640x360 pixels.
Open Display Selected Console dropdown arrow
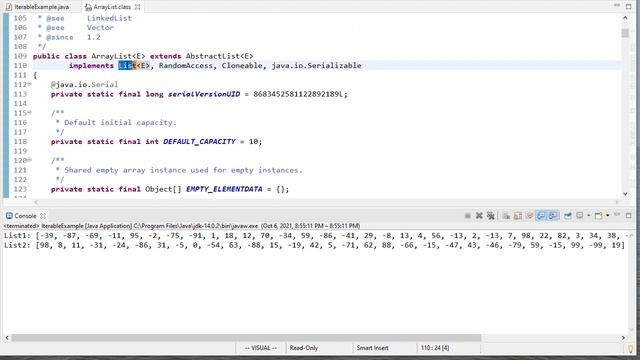click(589, 216)
